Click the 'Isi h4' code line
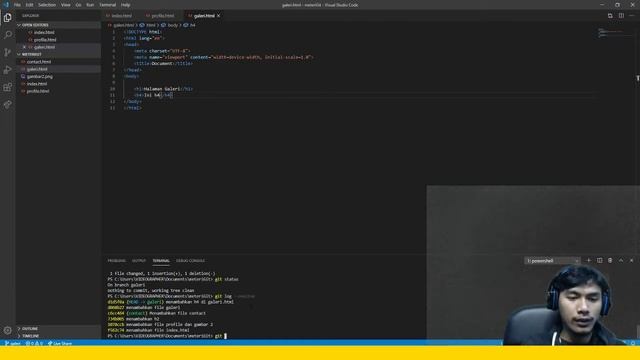The height and width of the screenshot is (360, 640). pyautogui.click(x=153, y=95)
